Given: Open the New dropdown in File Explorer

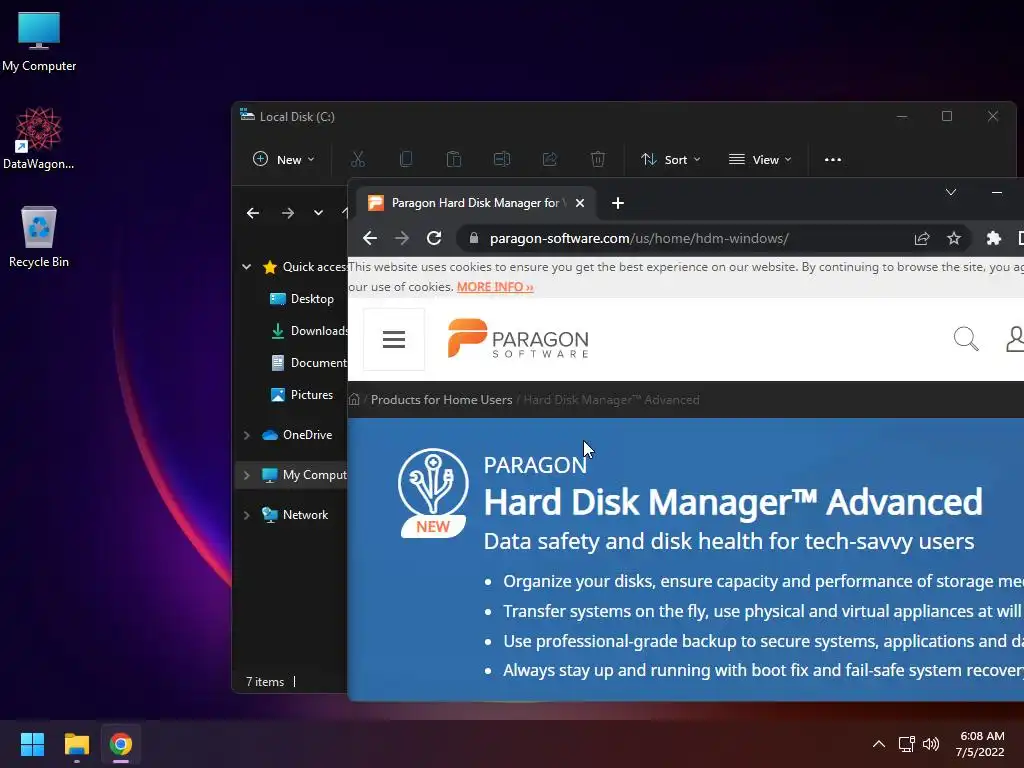Looking at the screenshot, I should click(284, 159).
